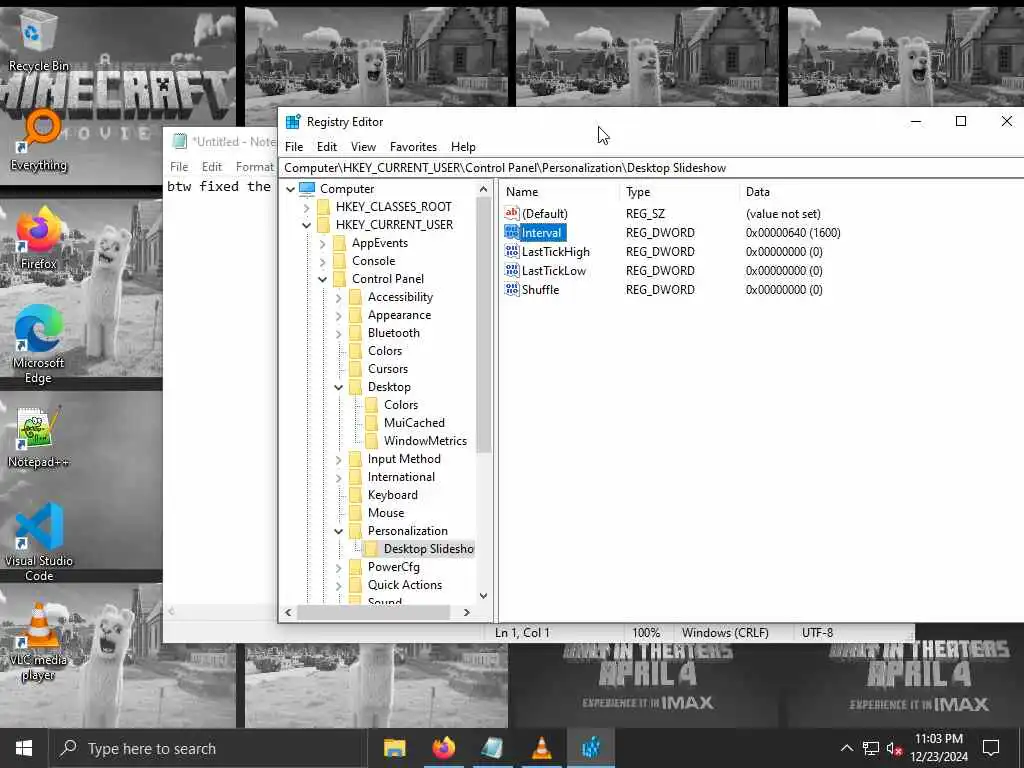Open the Recycle Bin desktop icon
Viewport: 1024px width, 768px height.
point(38,40)
